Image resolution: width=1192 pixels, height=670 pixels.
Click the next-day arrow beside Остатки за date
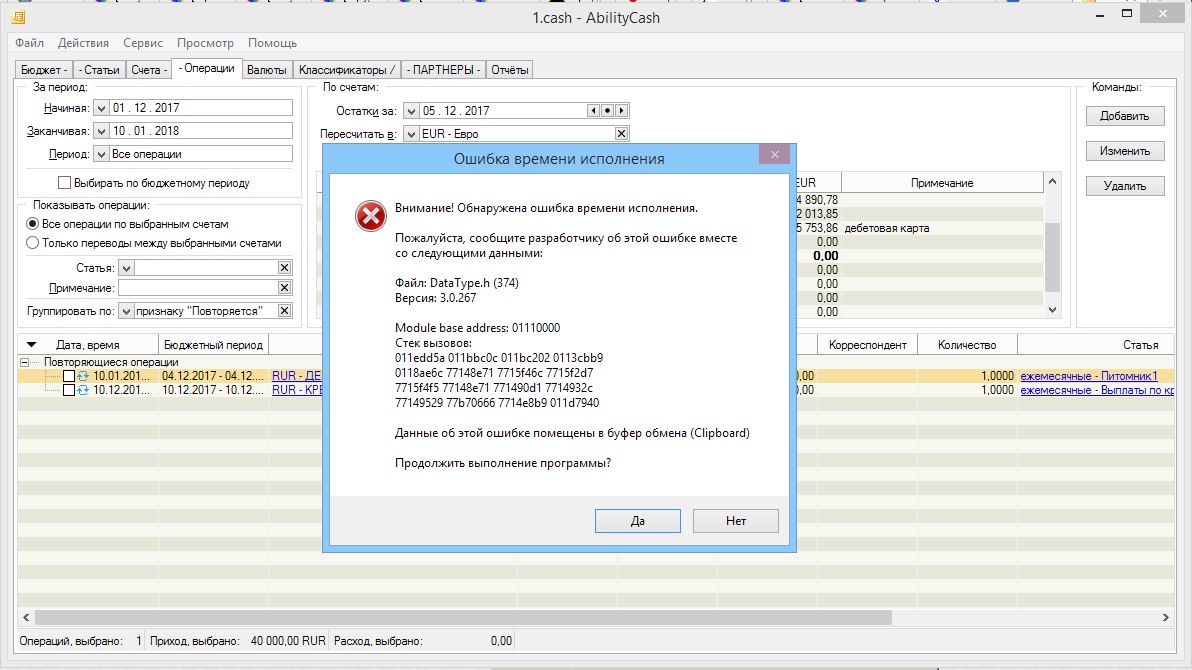621,110
